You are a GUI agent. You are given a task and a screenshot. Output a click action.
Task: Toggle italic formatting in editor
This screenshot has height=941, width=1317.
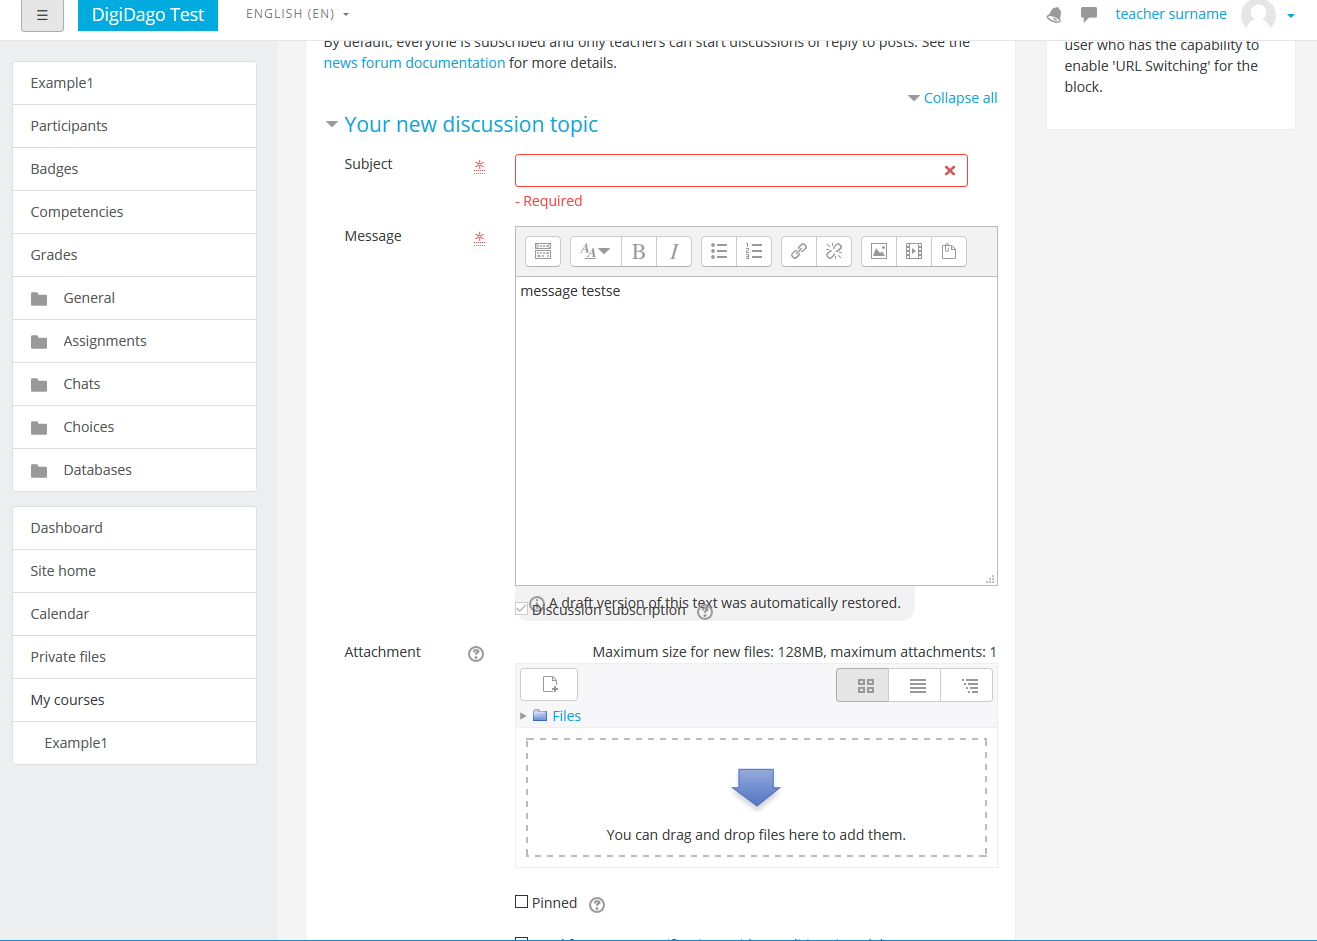tap(674, 251)
